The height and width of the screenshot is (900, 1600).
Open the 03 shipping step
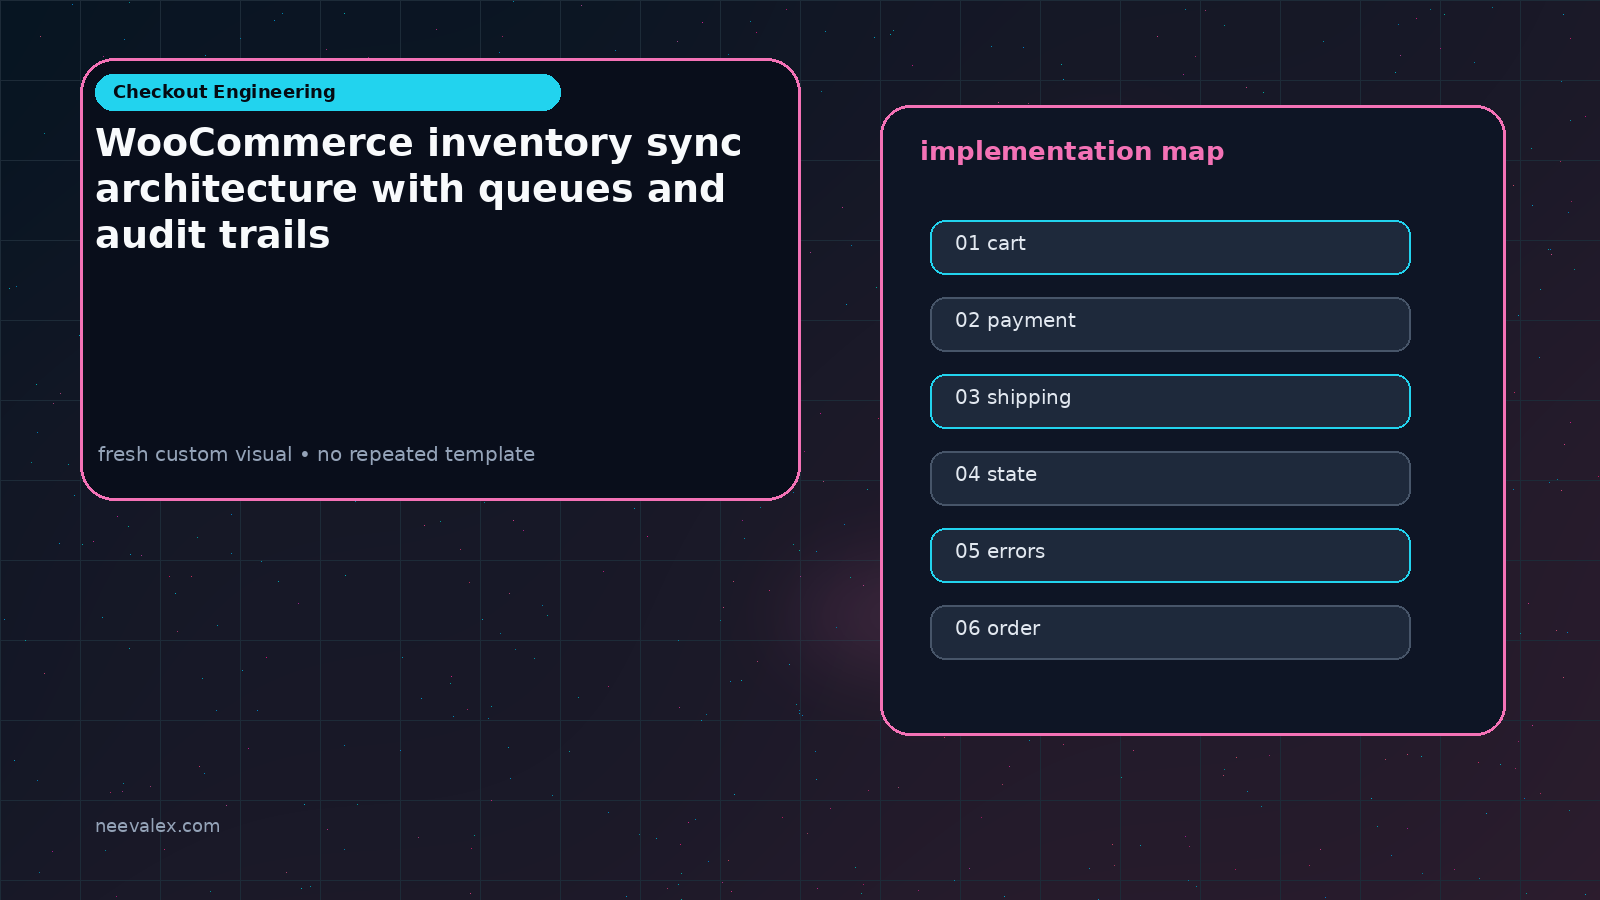tap(1170, 401)
